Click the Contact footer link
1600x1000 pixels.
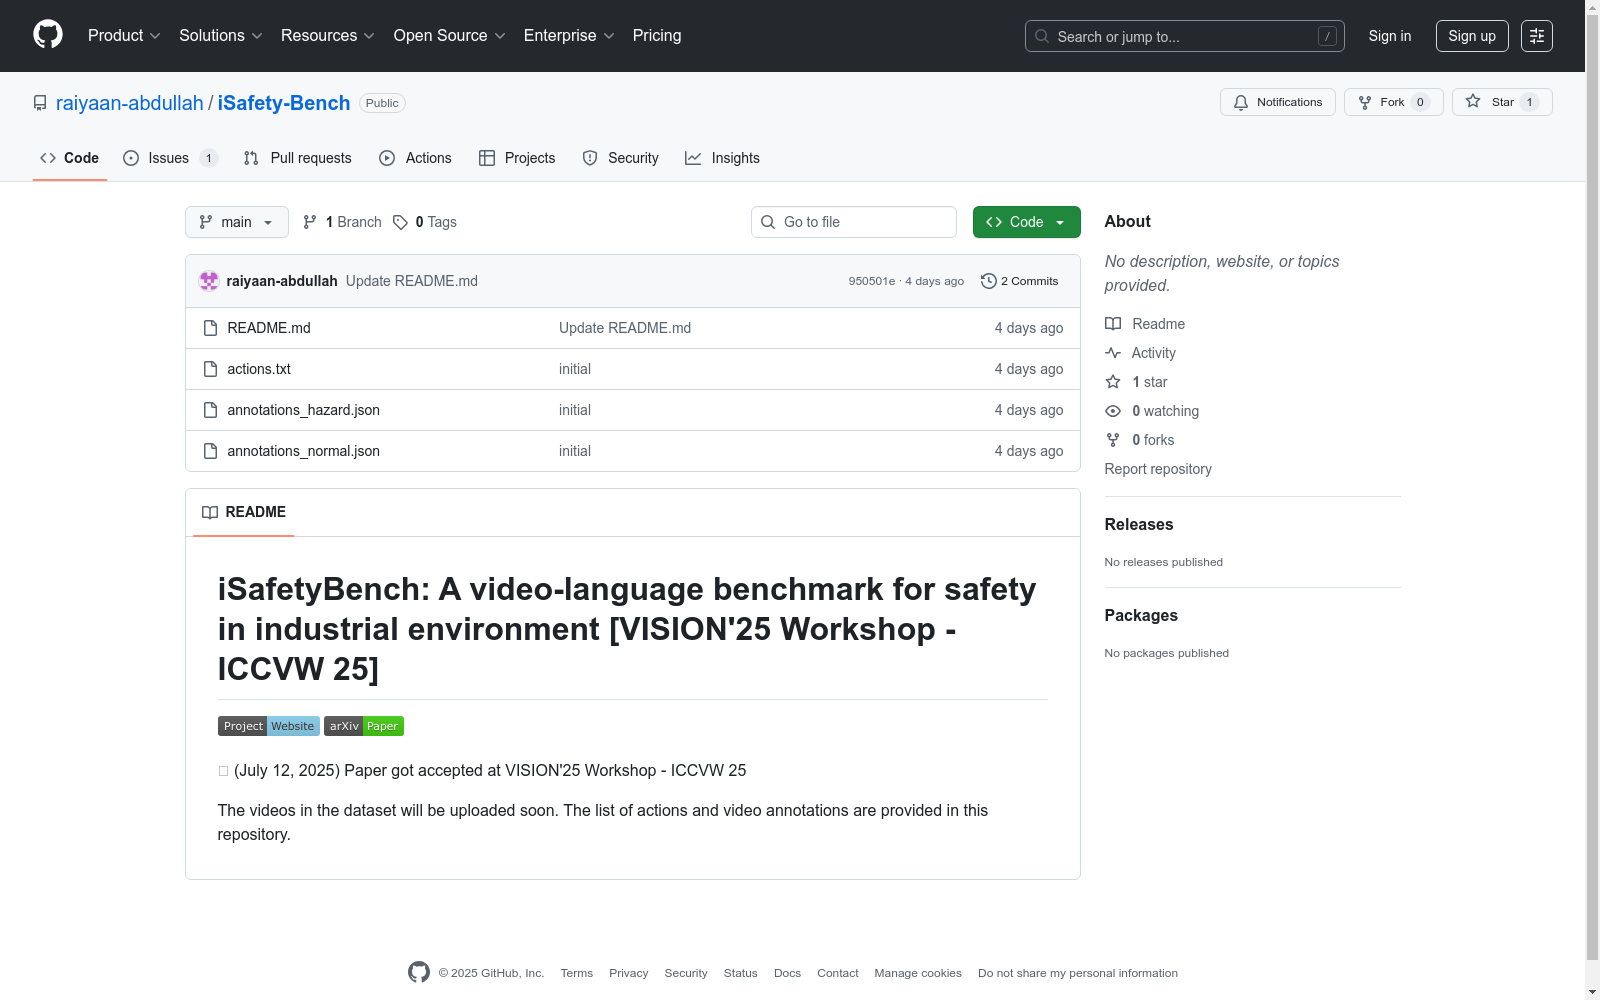coord(838,973)
